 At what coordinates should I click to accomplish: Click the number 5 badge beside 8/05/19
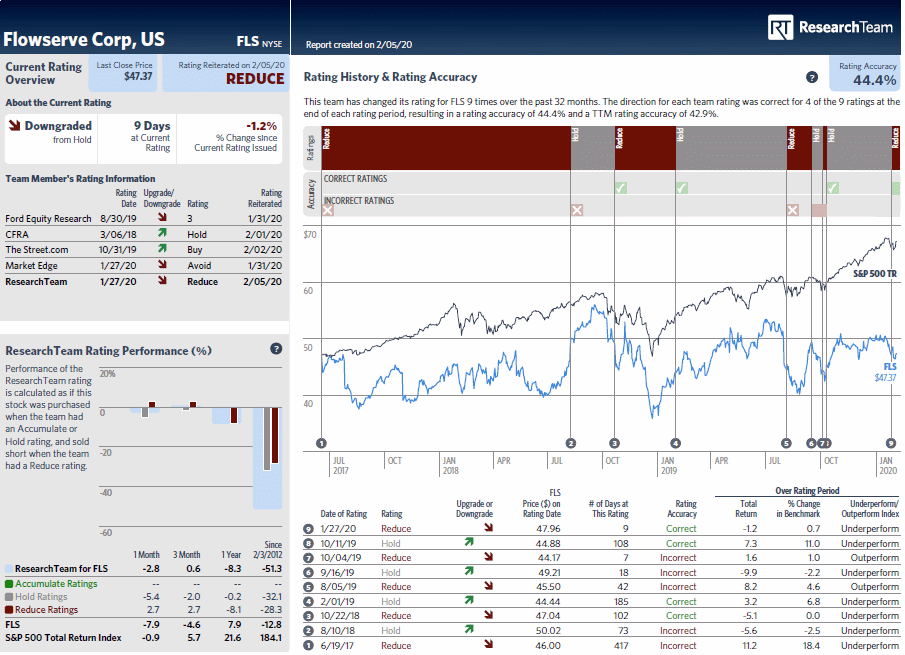pyautogui.click(x=309, y=587)
